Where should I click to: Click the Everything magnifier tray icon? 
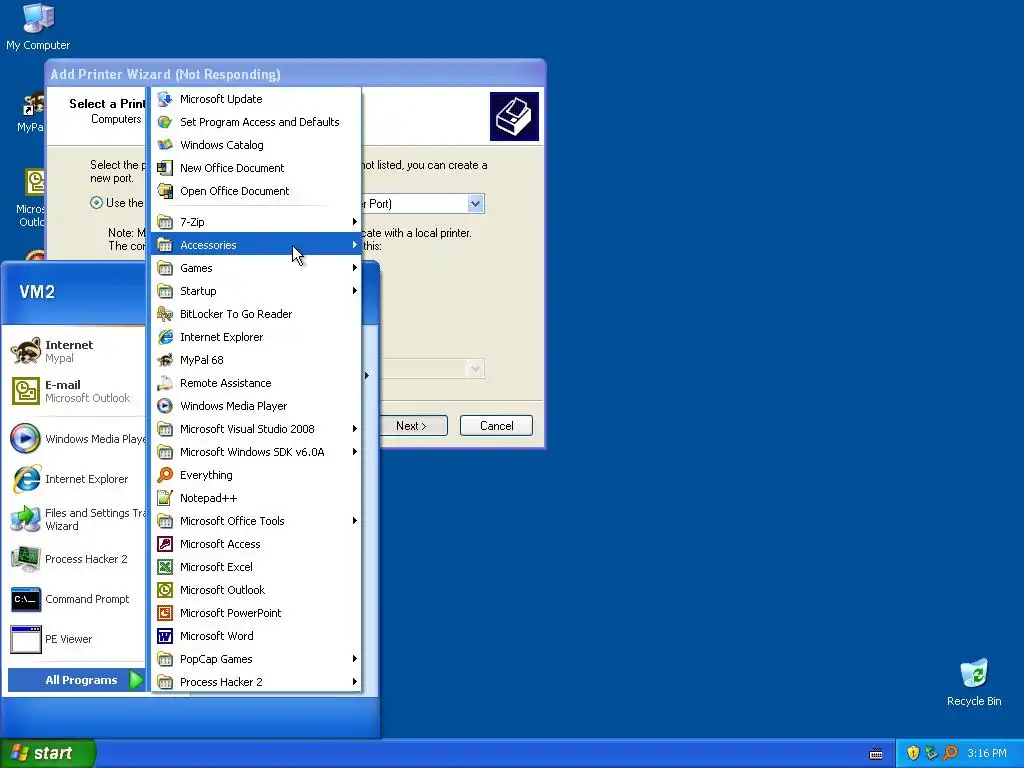[x=950, y=753]
